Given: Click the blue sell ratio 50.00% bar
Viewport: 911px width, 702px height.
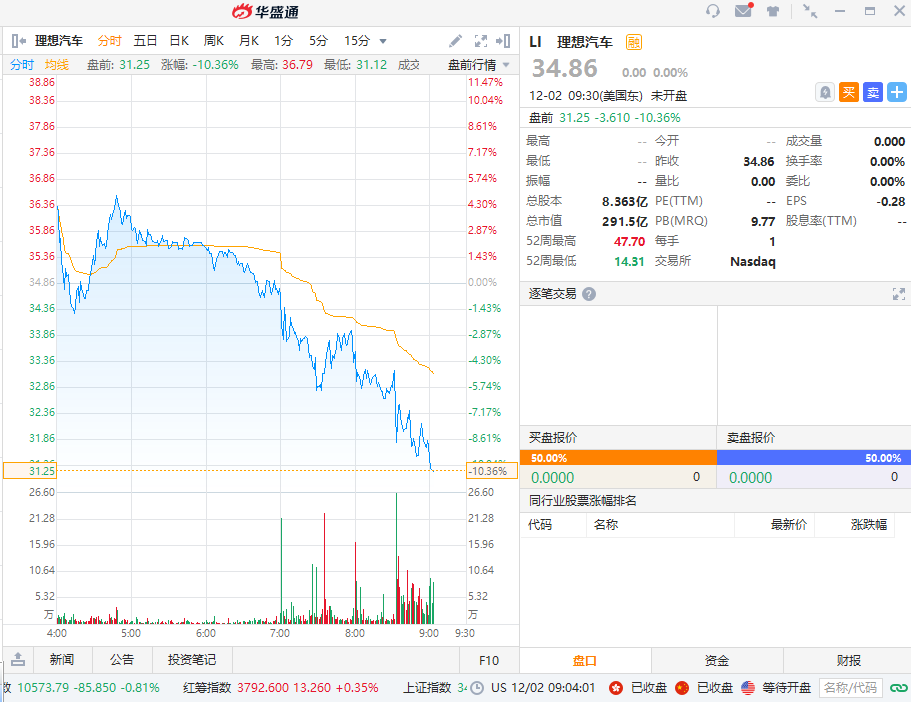Looking at the screenshot, I should click(x=812, y=458).
